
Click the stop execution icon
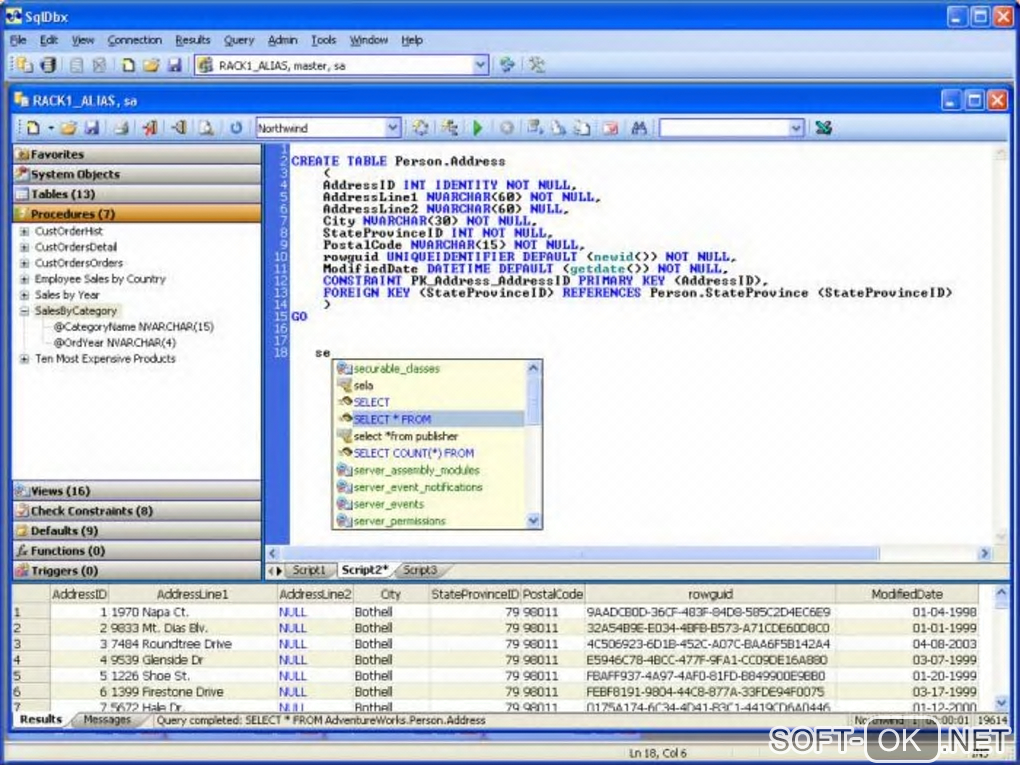point(507,128)
